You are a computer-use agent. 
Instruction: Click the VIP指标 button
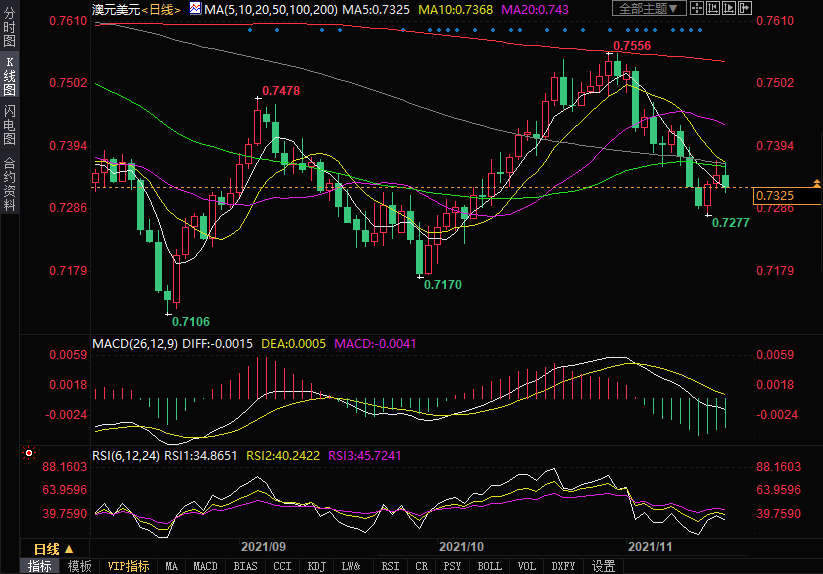(129, 566)
